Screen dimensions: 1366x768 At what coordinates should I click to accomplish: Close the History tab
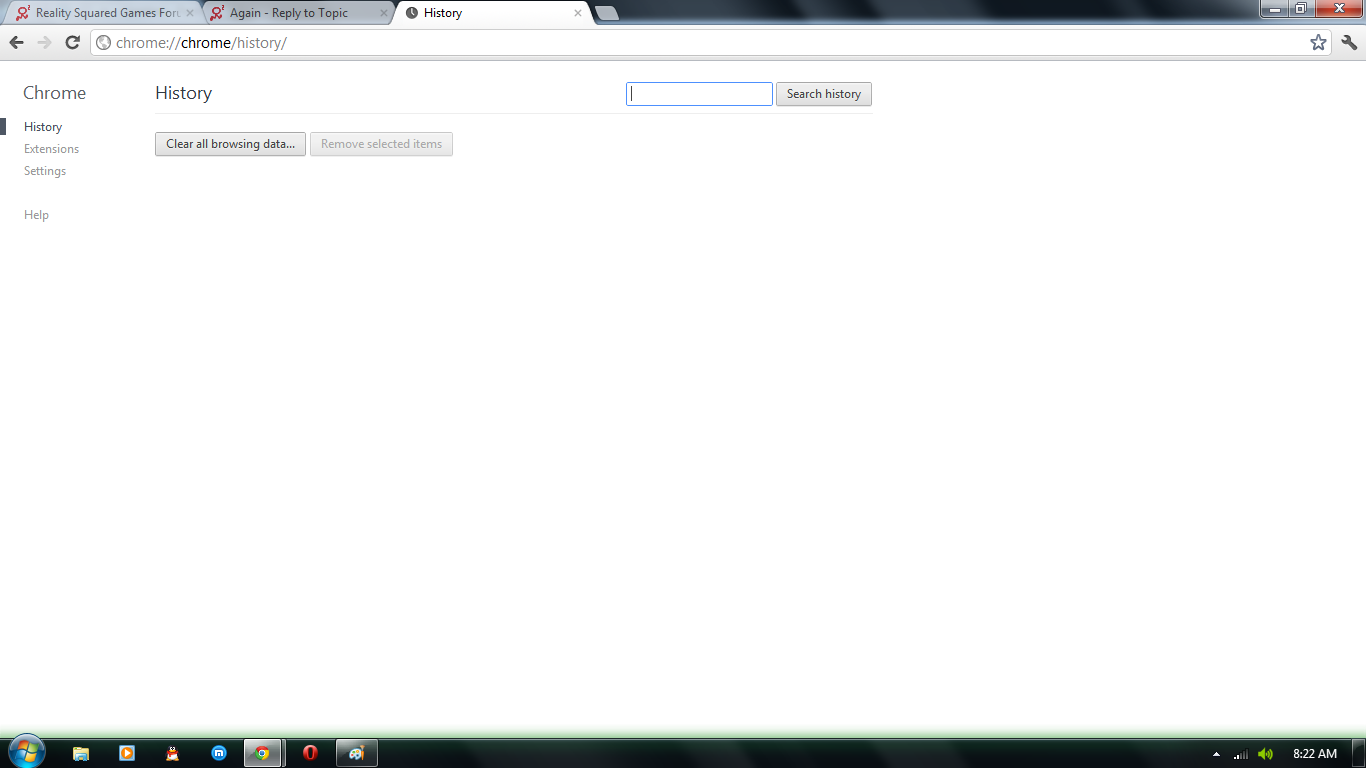(577, 13)
